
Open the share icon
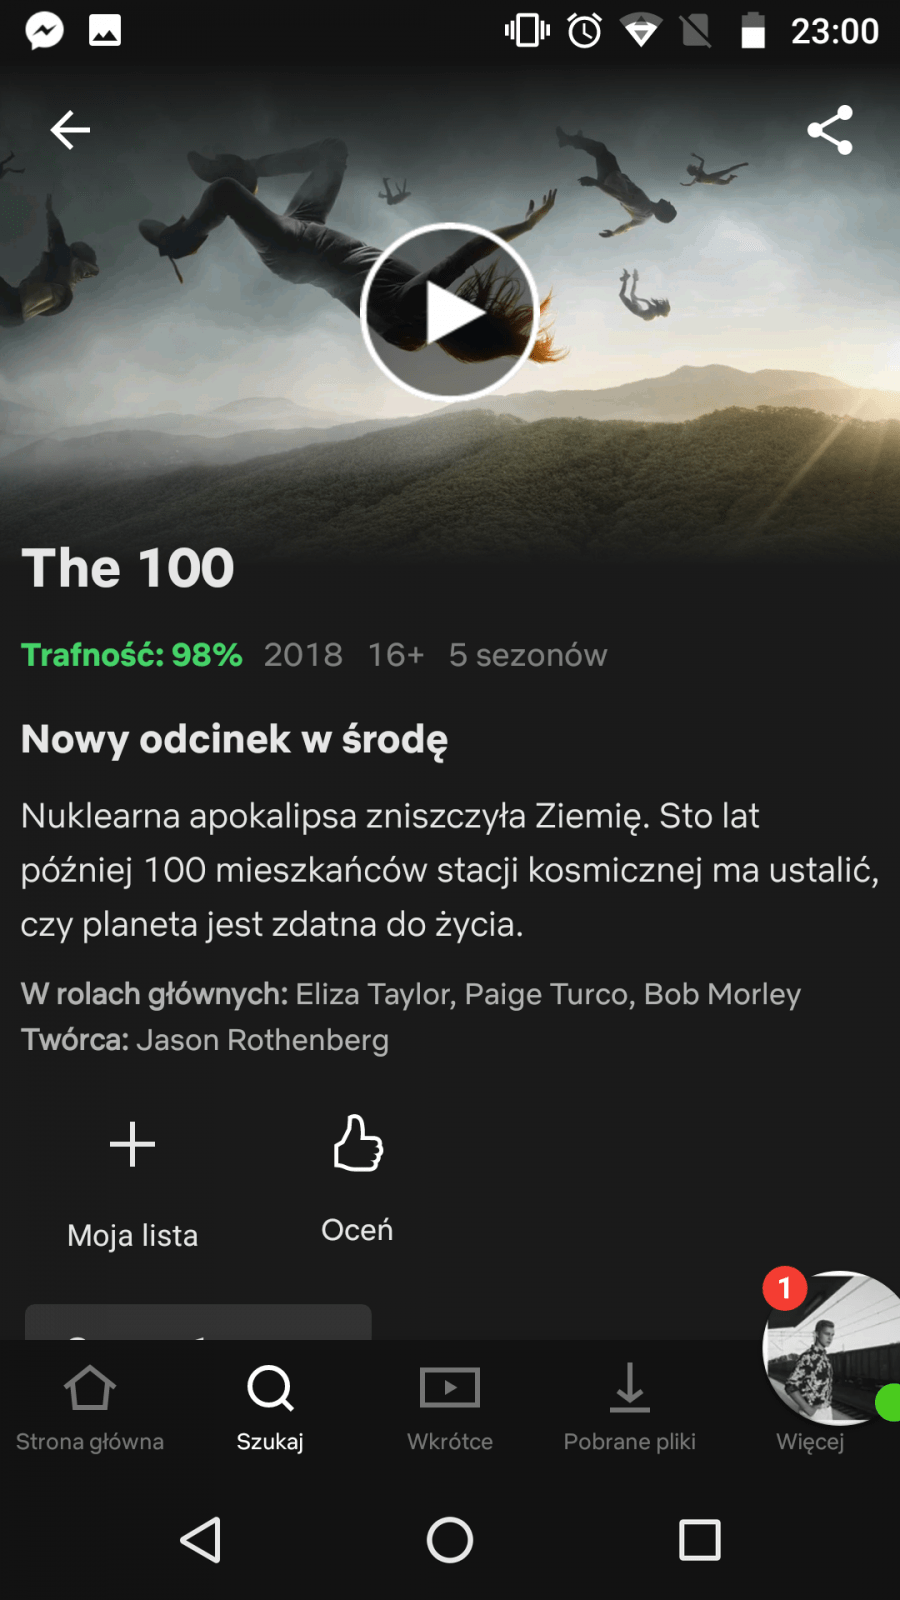[x=830, y=130]
